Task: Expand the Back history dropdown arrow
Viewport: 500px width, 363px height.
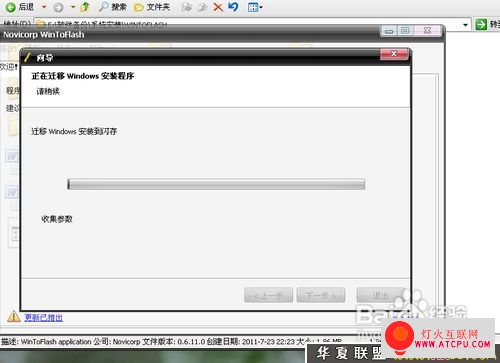Action: tap(44, 7)
